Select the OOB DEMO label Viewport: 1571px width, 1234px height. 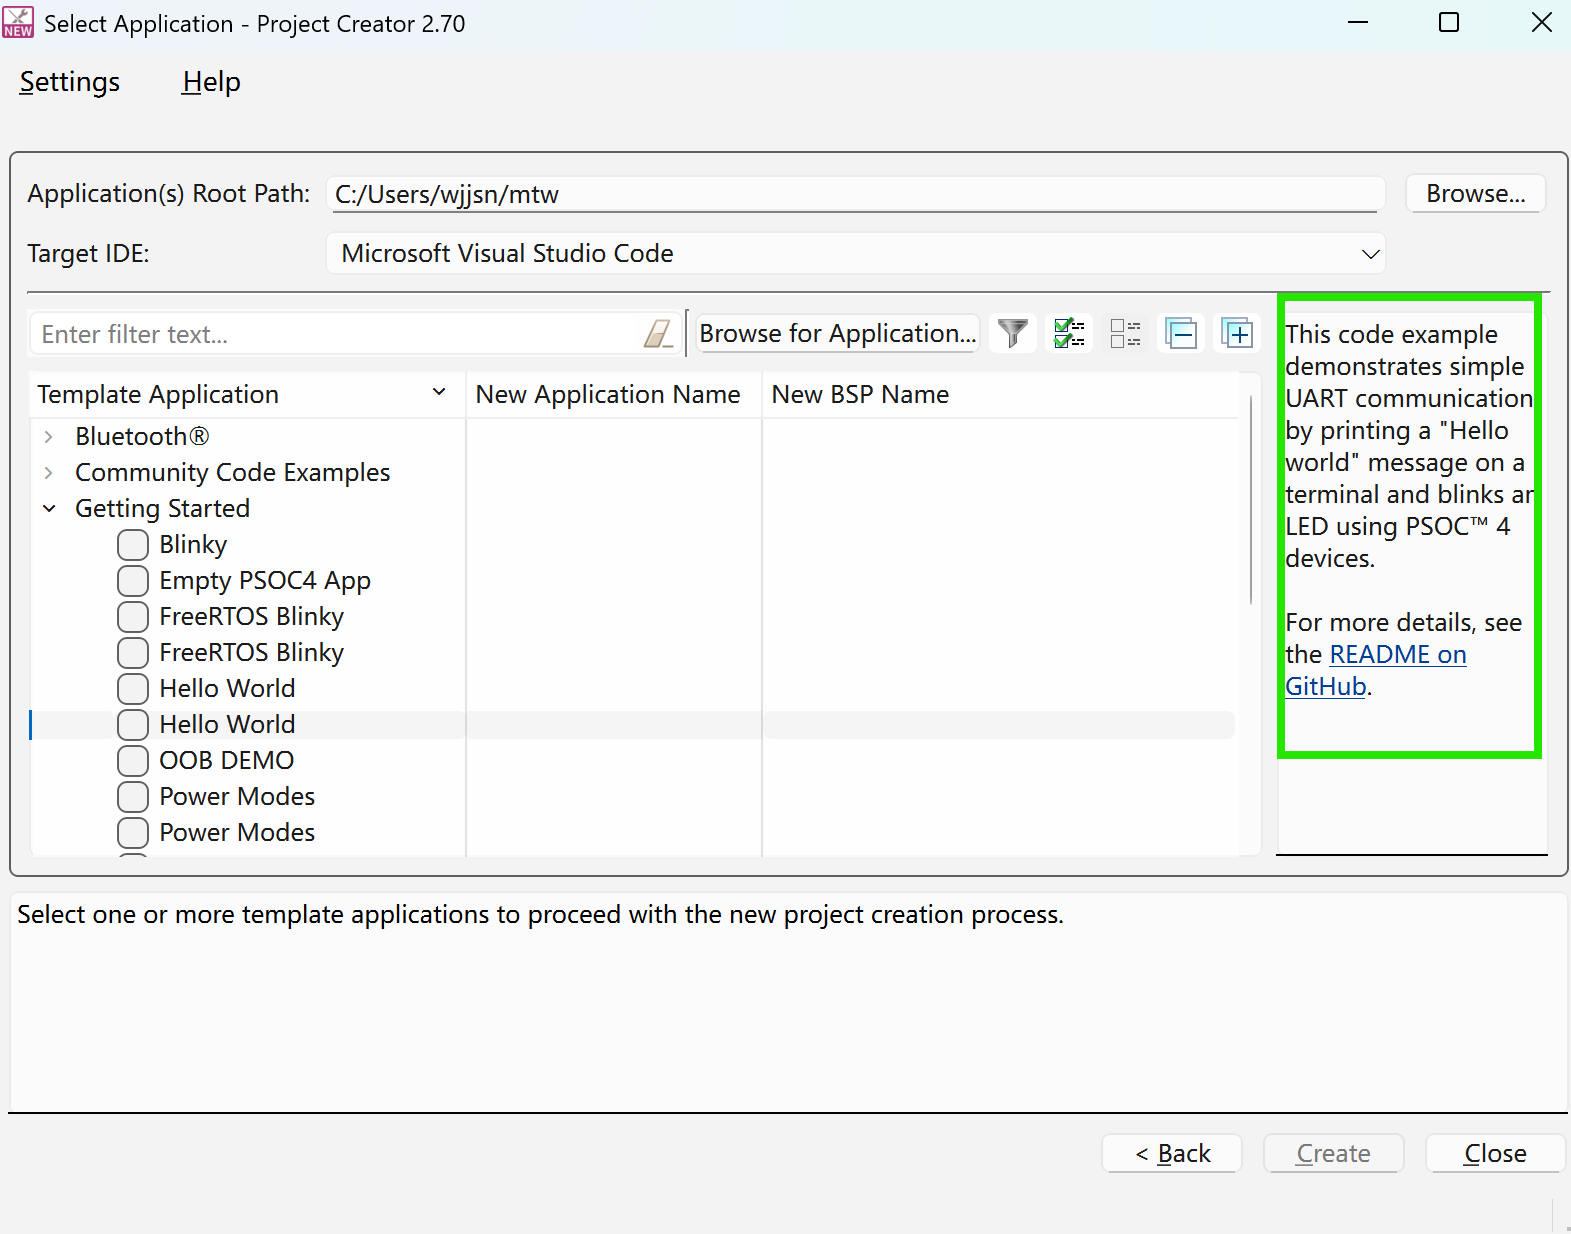227,761
